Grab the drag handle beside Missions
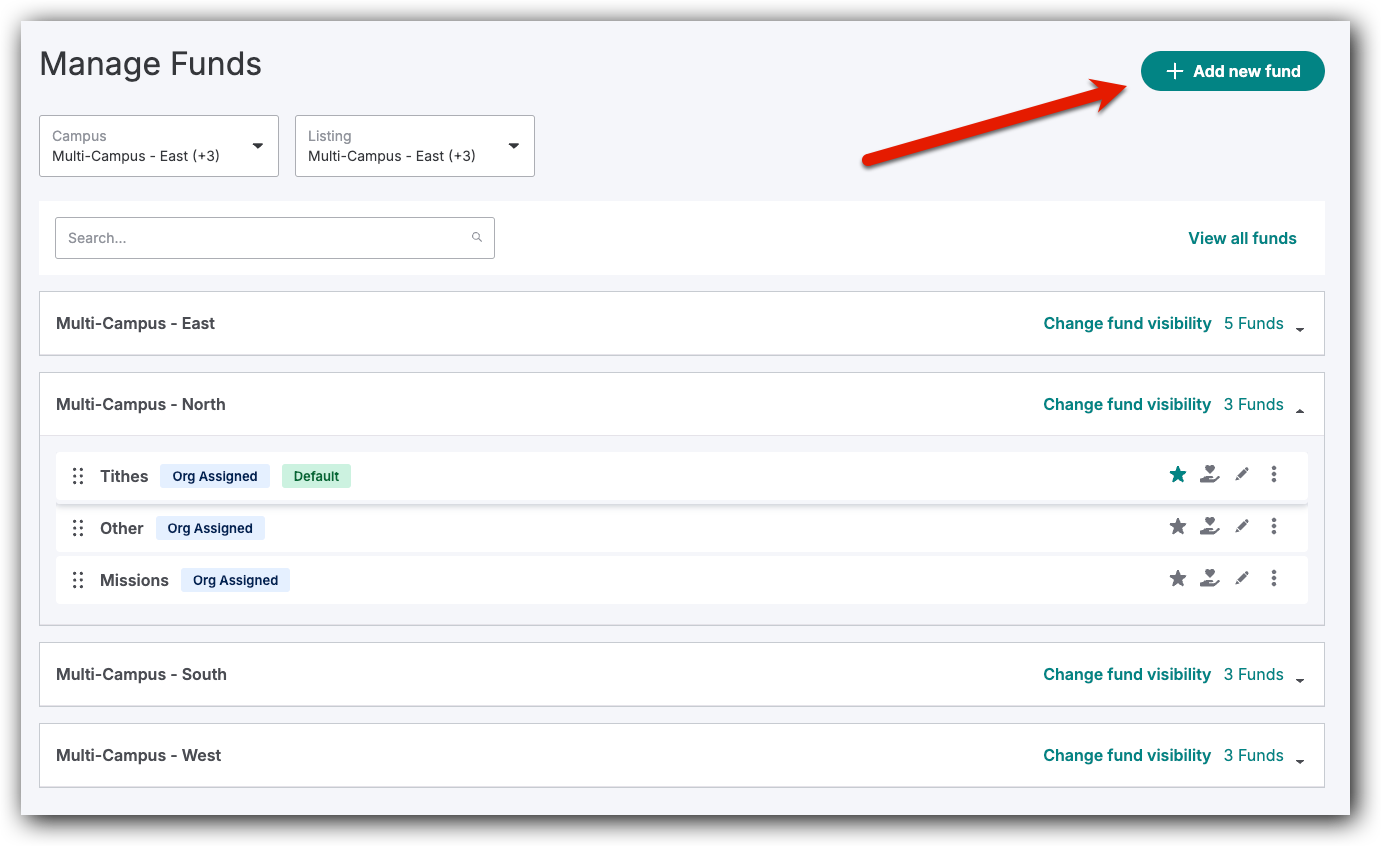This screenshot has width=1381, height=846. [78, 580]
